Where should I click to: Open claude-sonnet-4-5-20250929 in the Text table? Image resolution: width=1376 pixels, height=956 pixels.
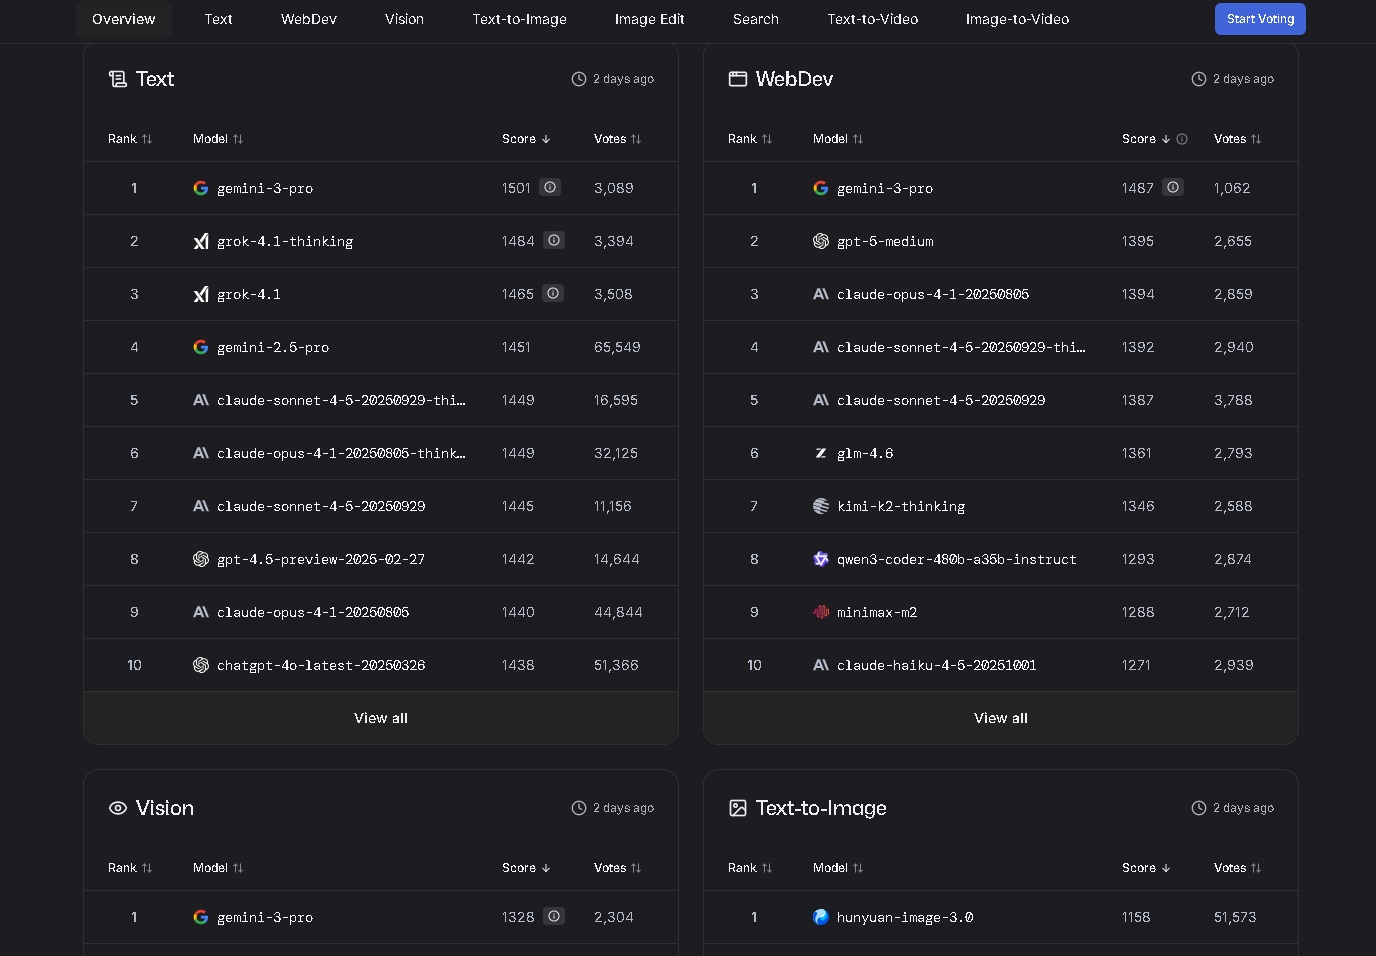321,506
